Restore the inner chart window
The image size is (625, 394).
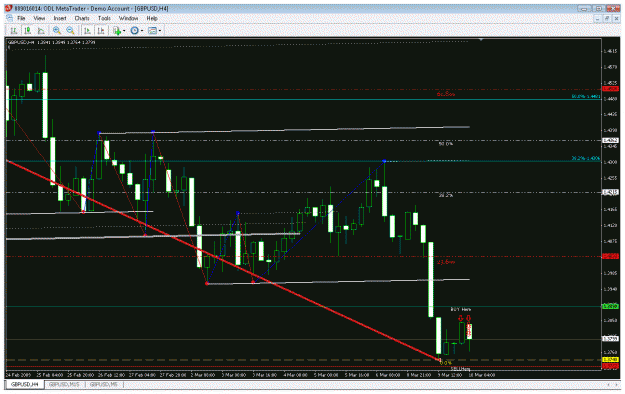point(607,18)
